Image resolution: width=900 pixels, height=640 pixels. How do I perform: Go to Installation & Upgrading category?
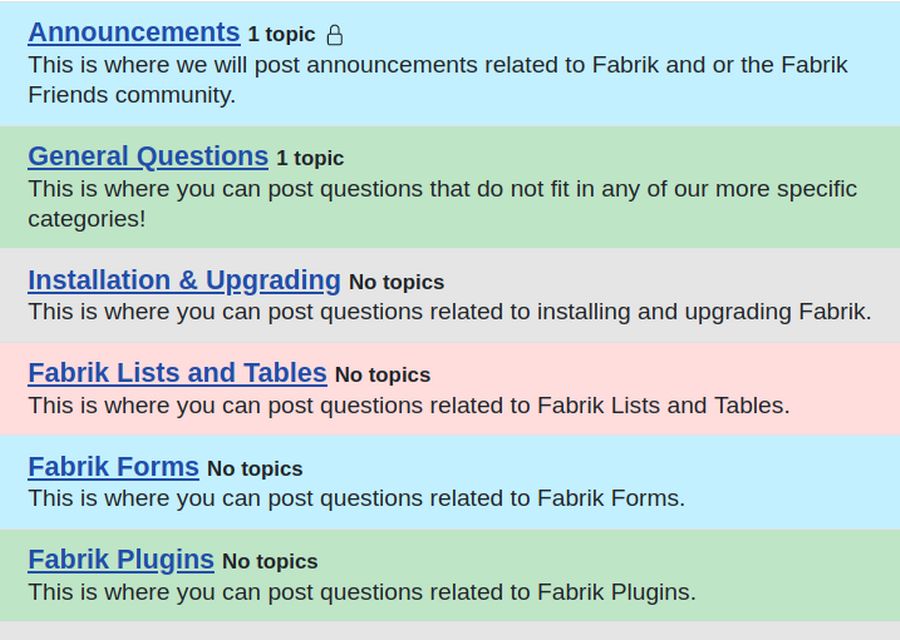point(184,280)
